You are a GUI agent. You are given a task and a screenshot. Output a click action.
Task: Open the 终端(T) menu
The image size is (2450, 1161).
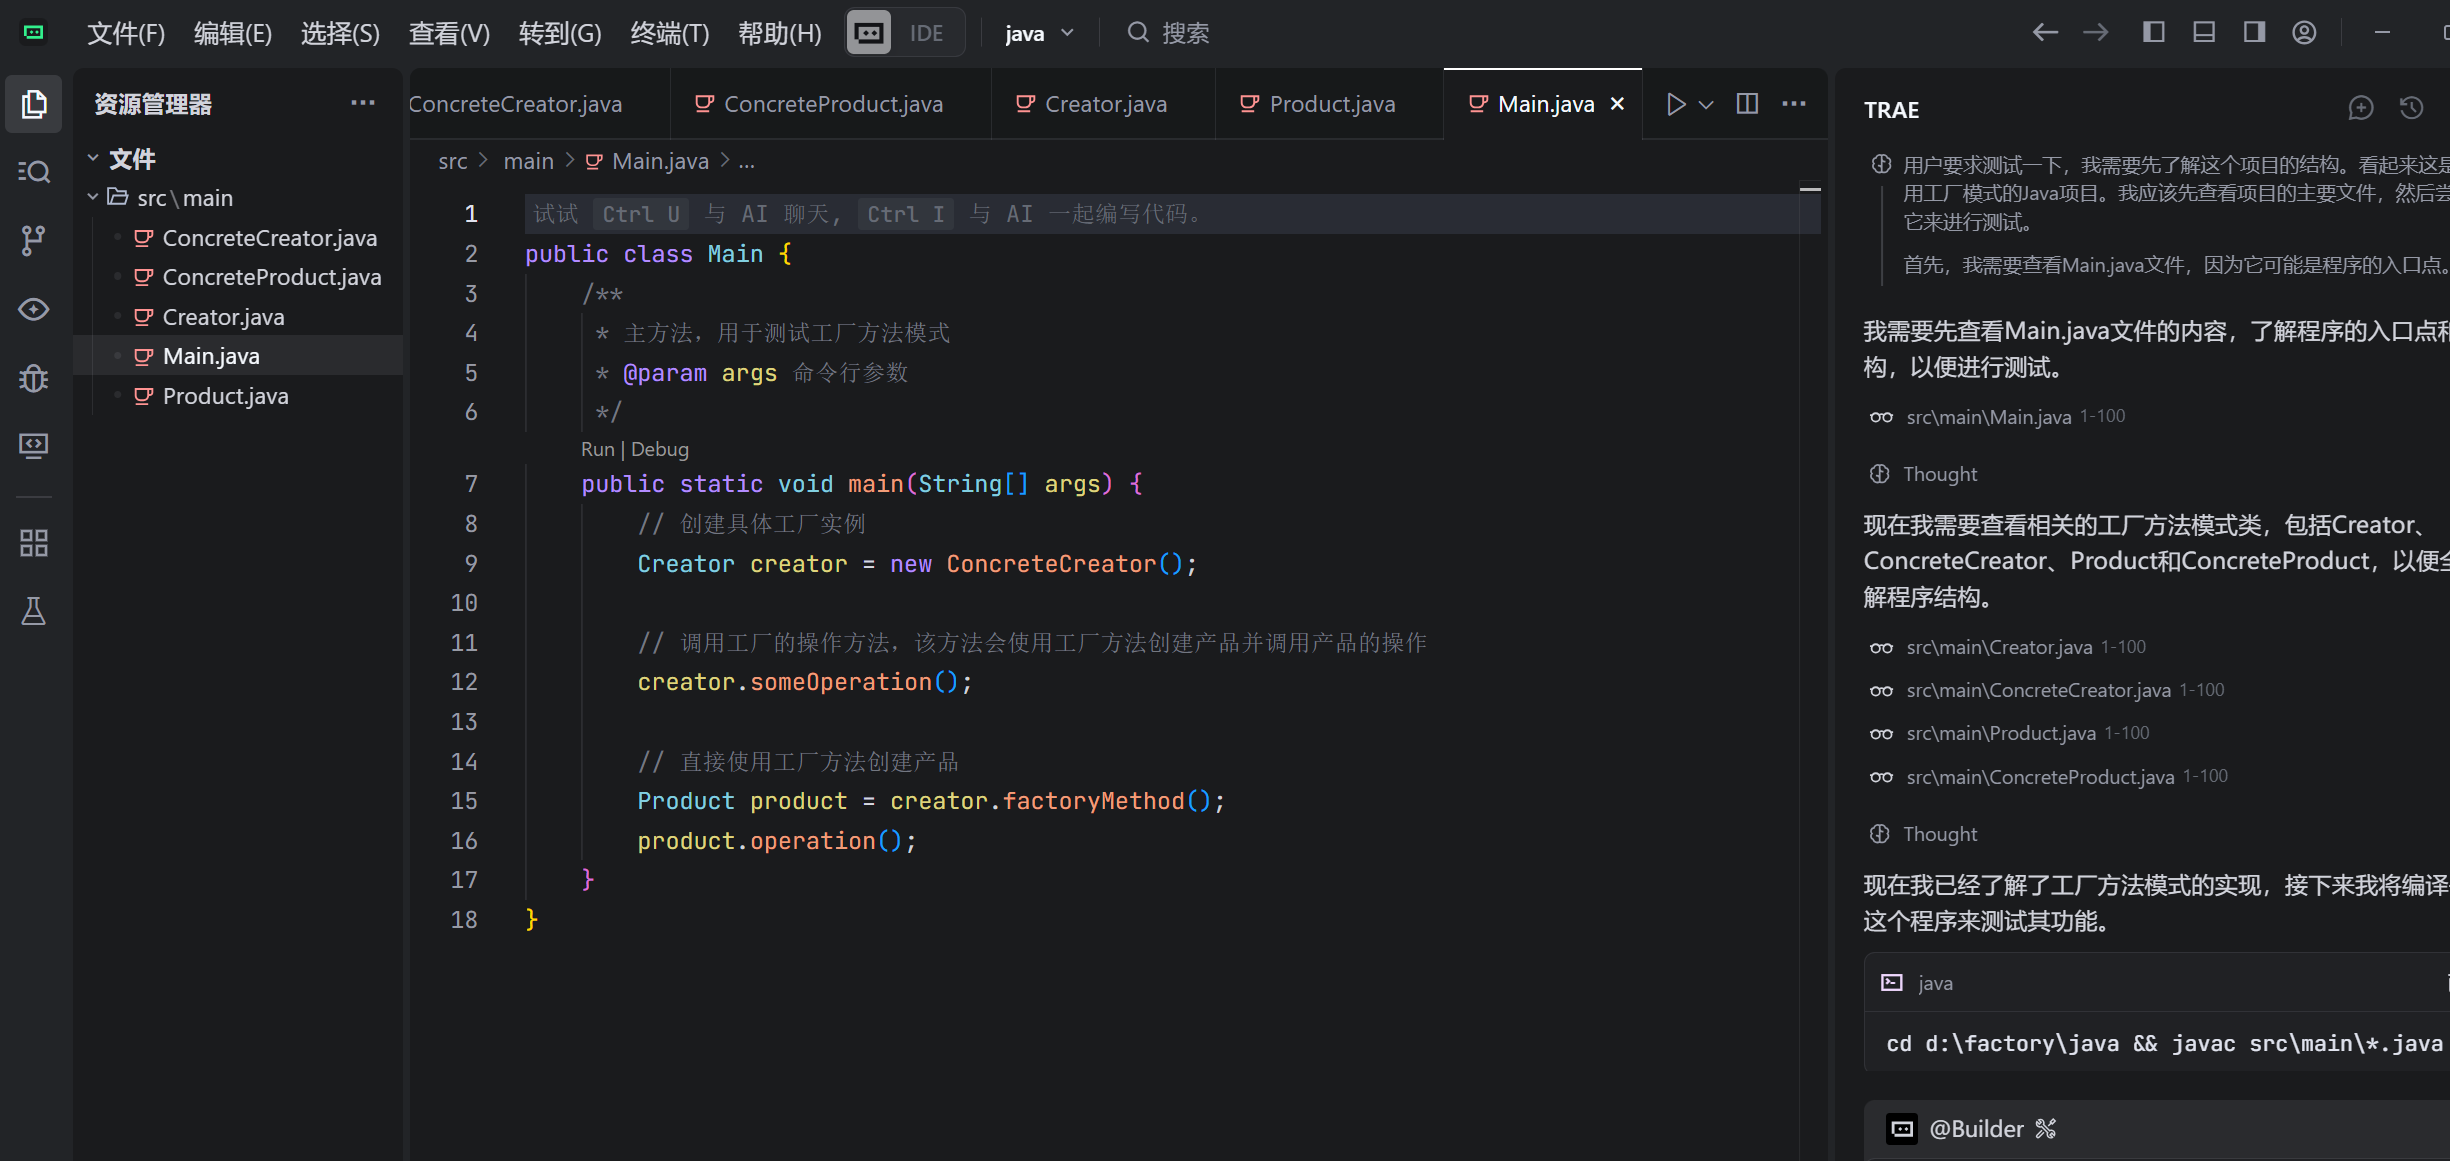(669, 33)
